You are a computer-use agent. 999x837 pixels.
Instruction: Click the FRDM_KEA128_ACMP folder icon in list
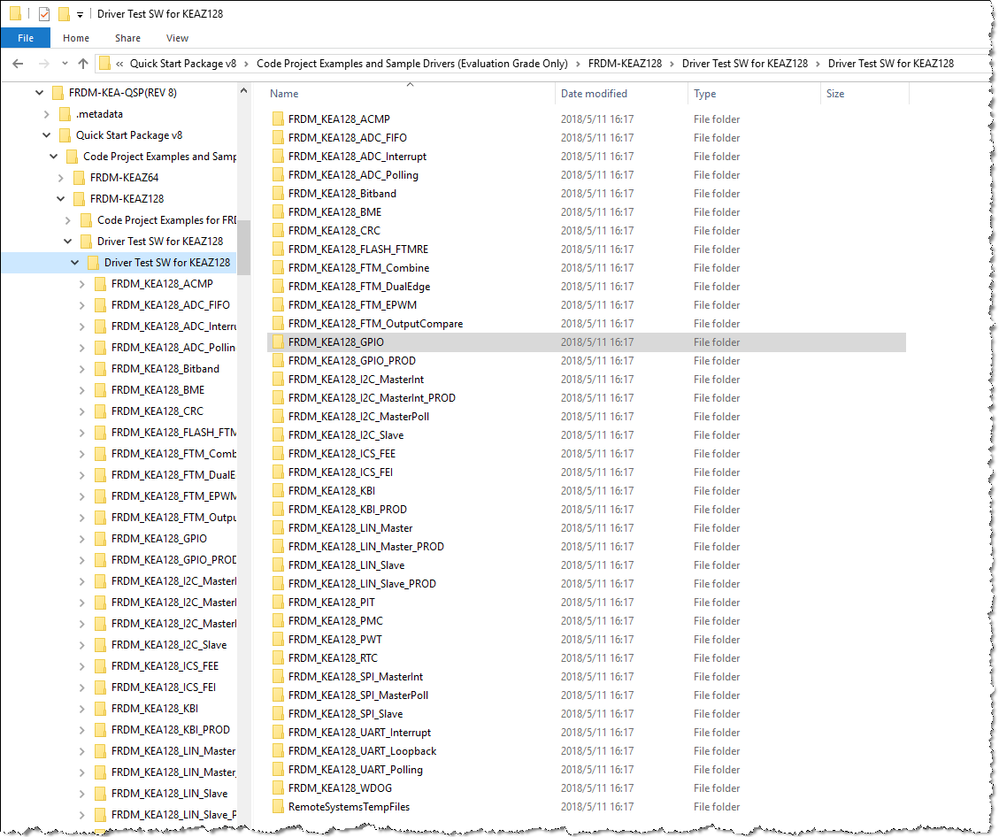point(278,119)
